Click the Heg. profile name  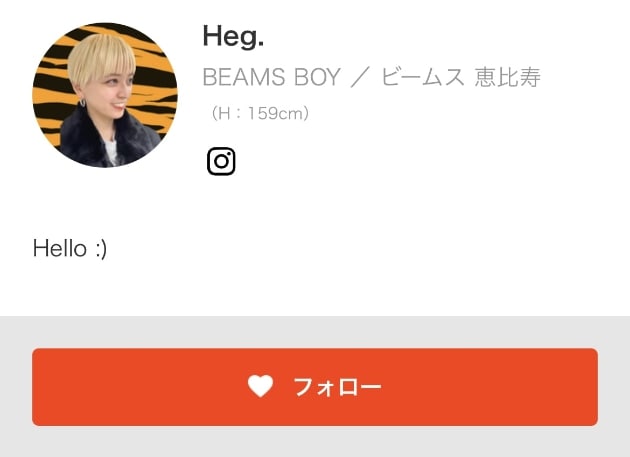point(233,37)
